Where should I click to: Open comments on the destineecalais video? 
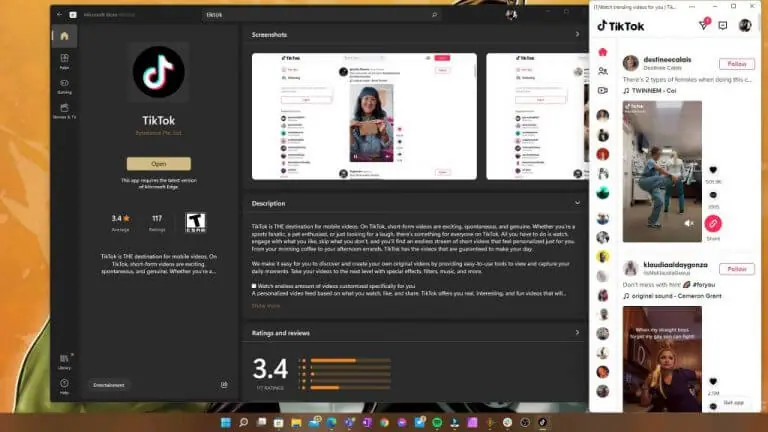pos(713,195)
